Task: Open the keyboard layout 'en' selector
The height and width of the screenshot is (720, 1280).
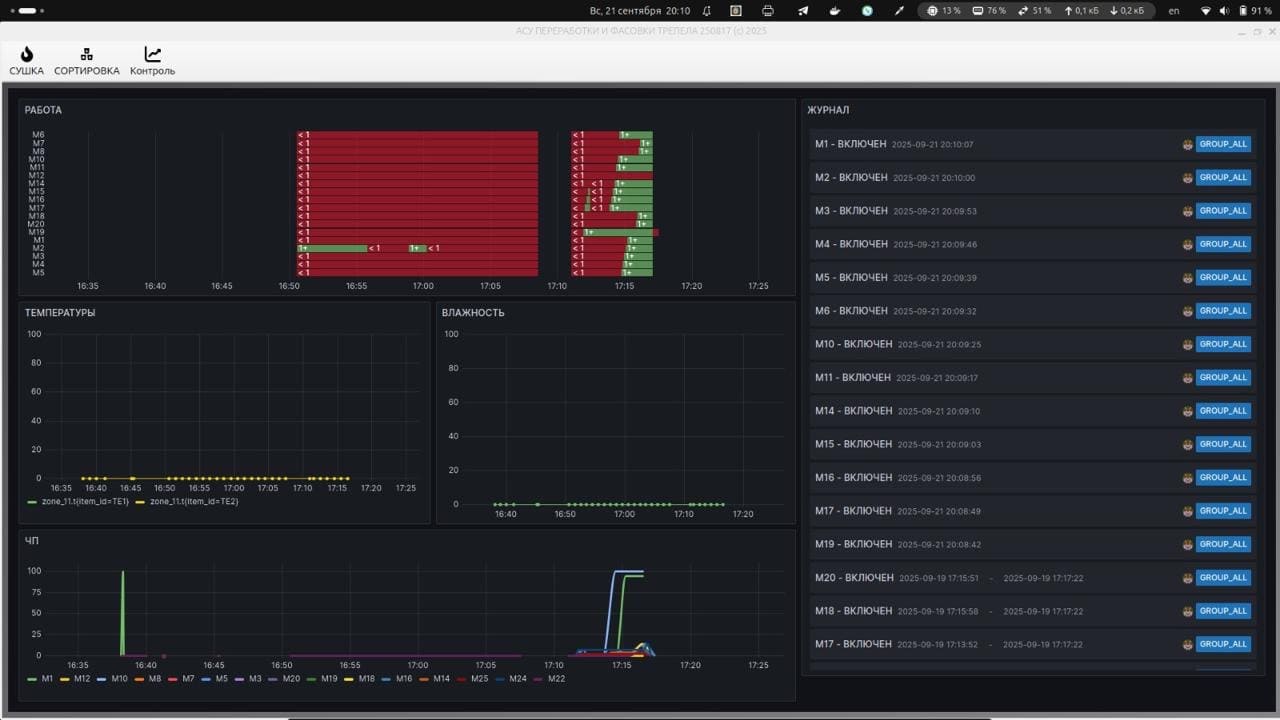Action: tap(1174, 10)
